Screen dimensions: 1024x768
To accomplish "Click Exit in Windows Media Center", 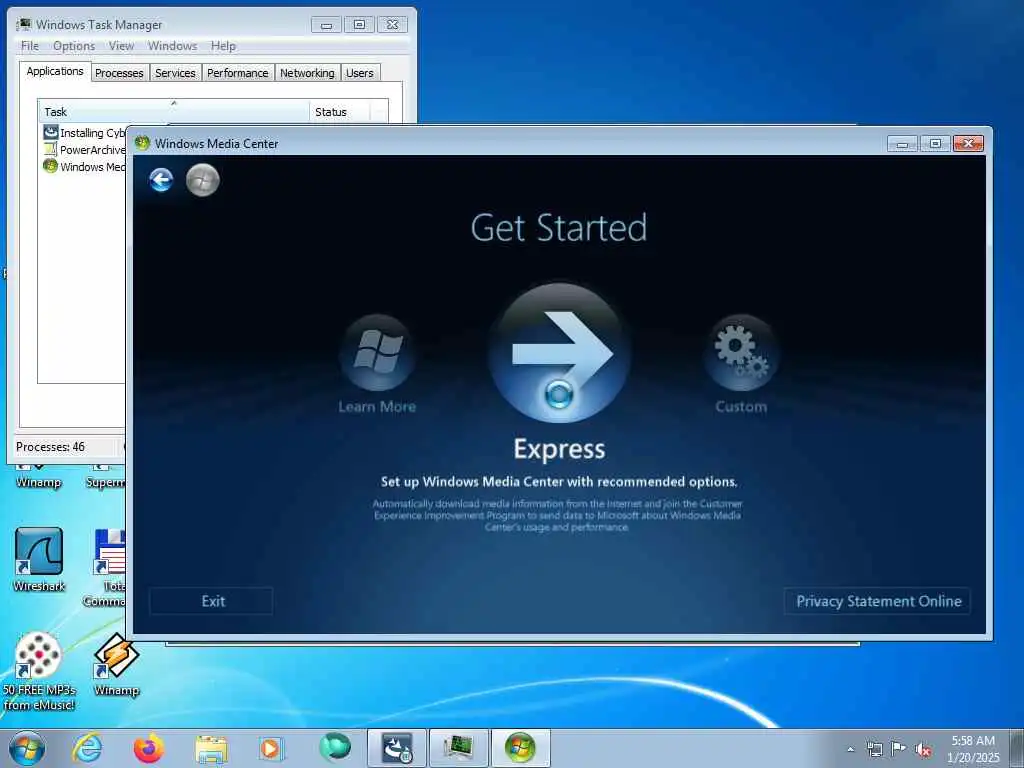I will [x=212, y=601].
